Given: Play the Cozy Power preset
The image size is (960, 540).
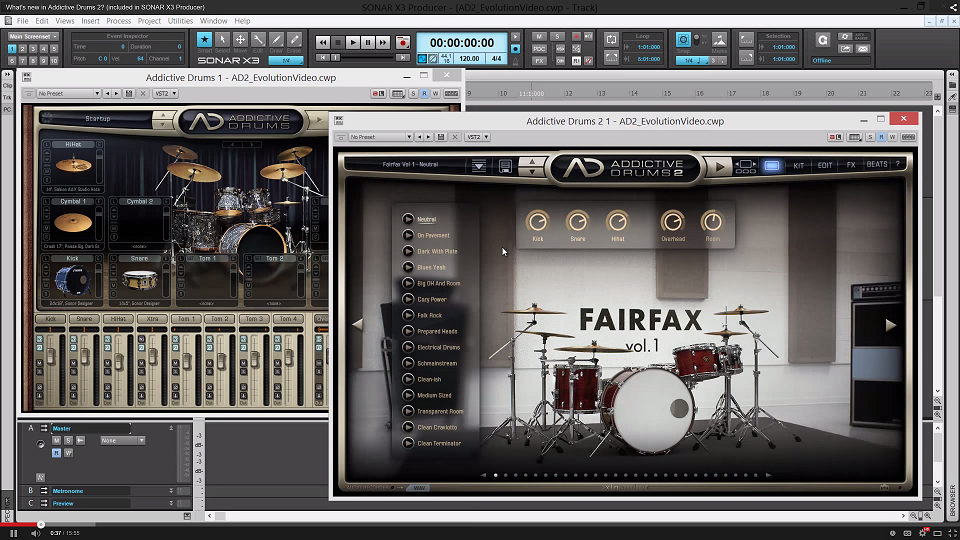Looking at the screenshot, I should [x=408, y=299].
